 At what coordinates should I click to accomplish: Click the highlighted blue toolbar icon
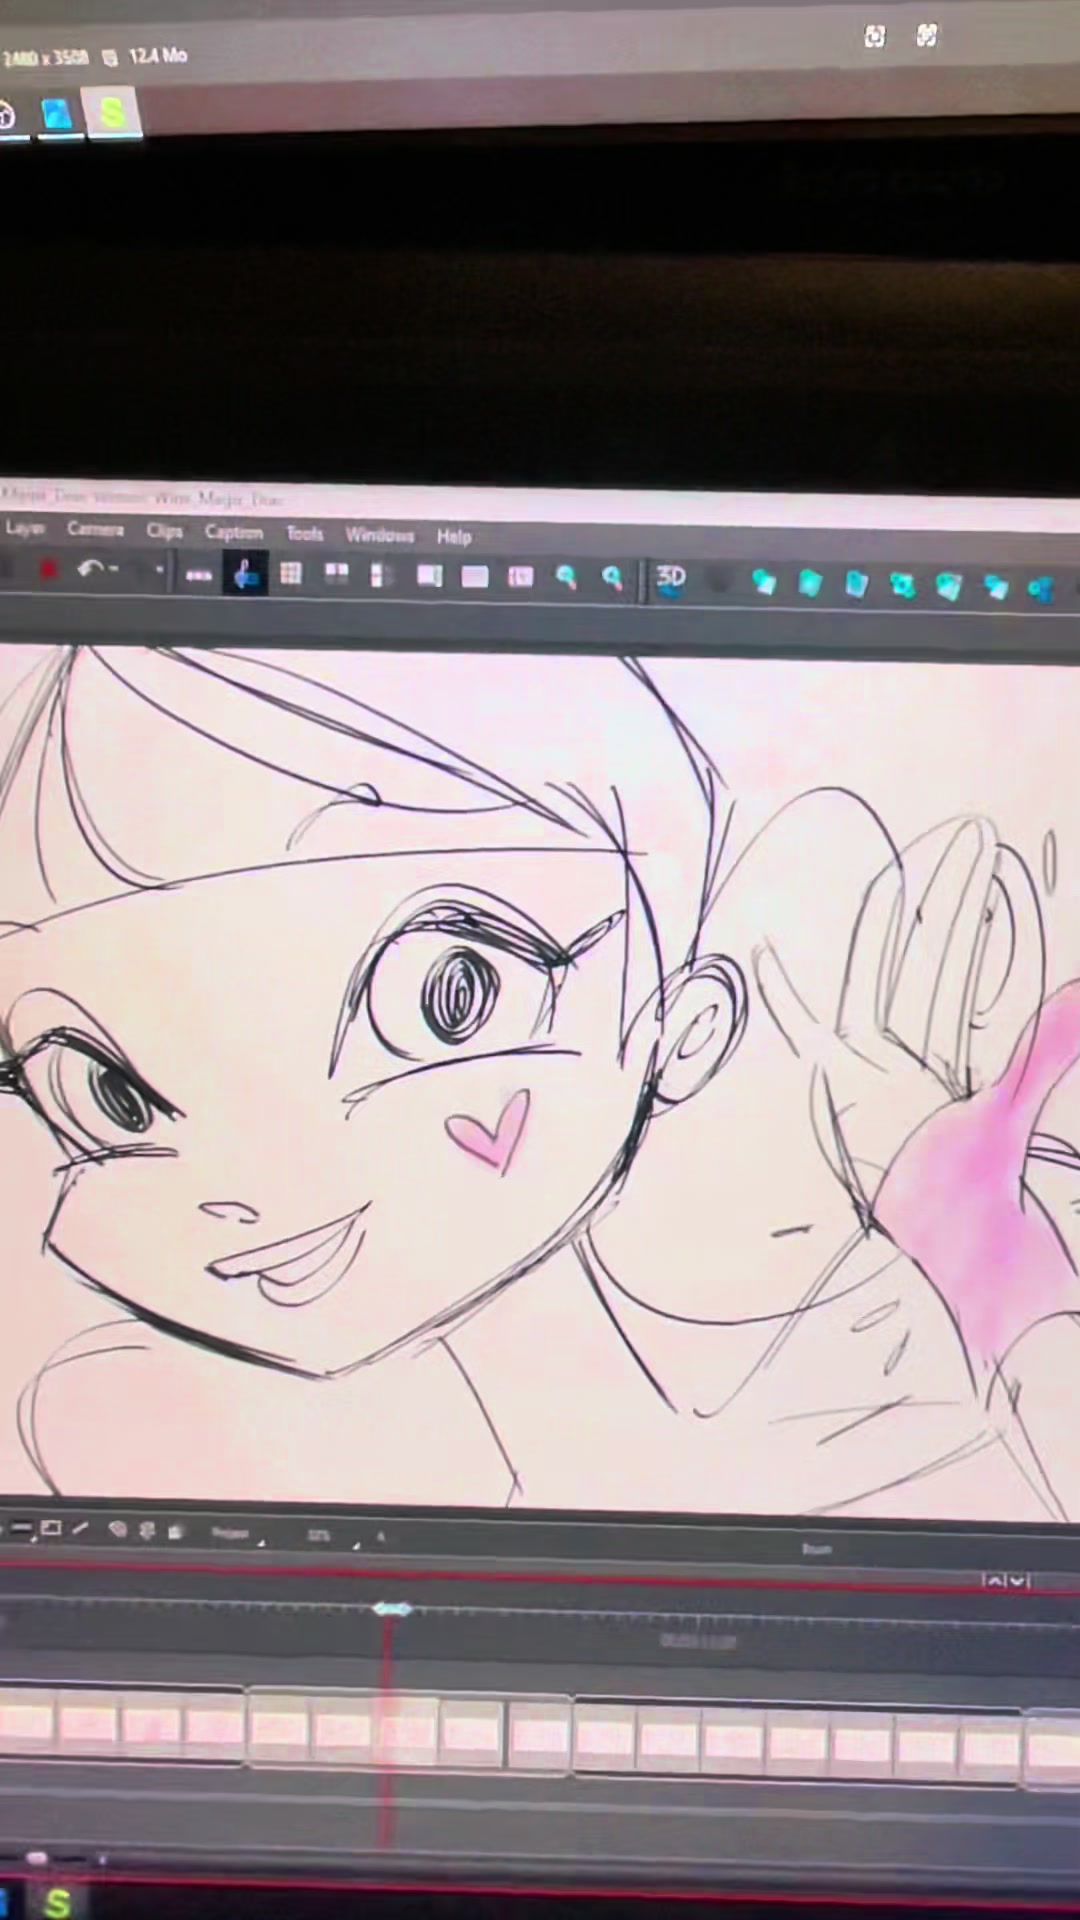click(245, 573)
